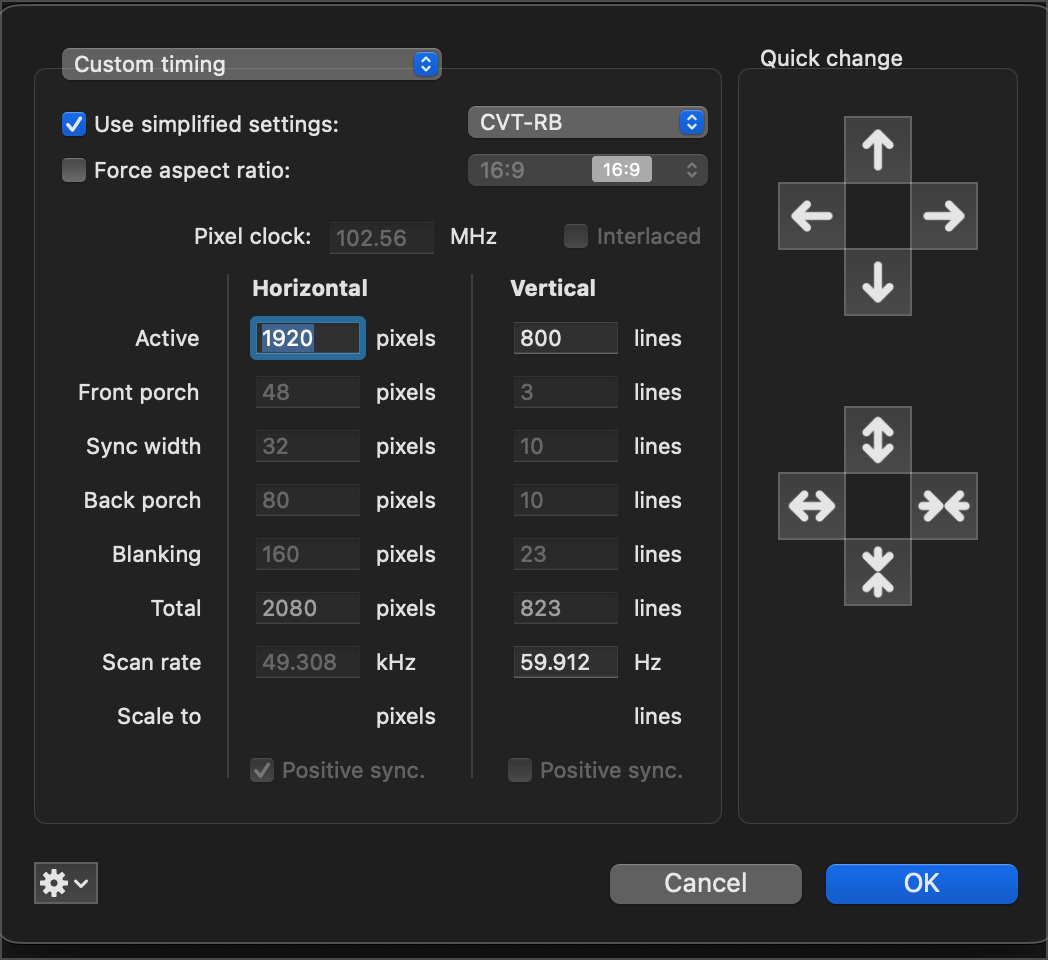Open the CVT-RB standard dropdown
Image resolution: width=1048 pixels, height=960 pixels.
click(587, 122)
